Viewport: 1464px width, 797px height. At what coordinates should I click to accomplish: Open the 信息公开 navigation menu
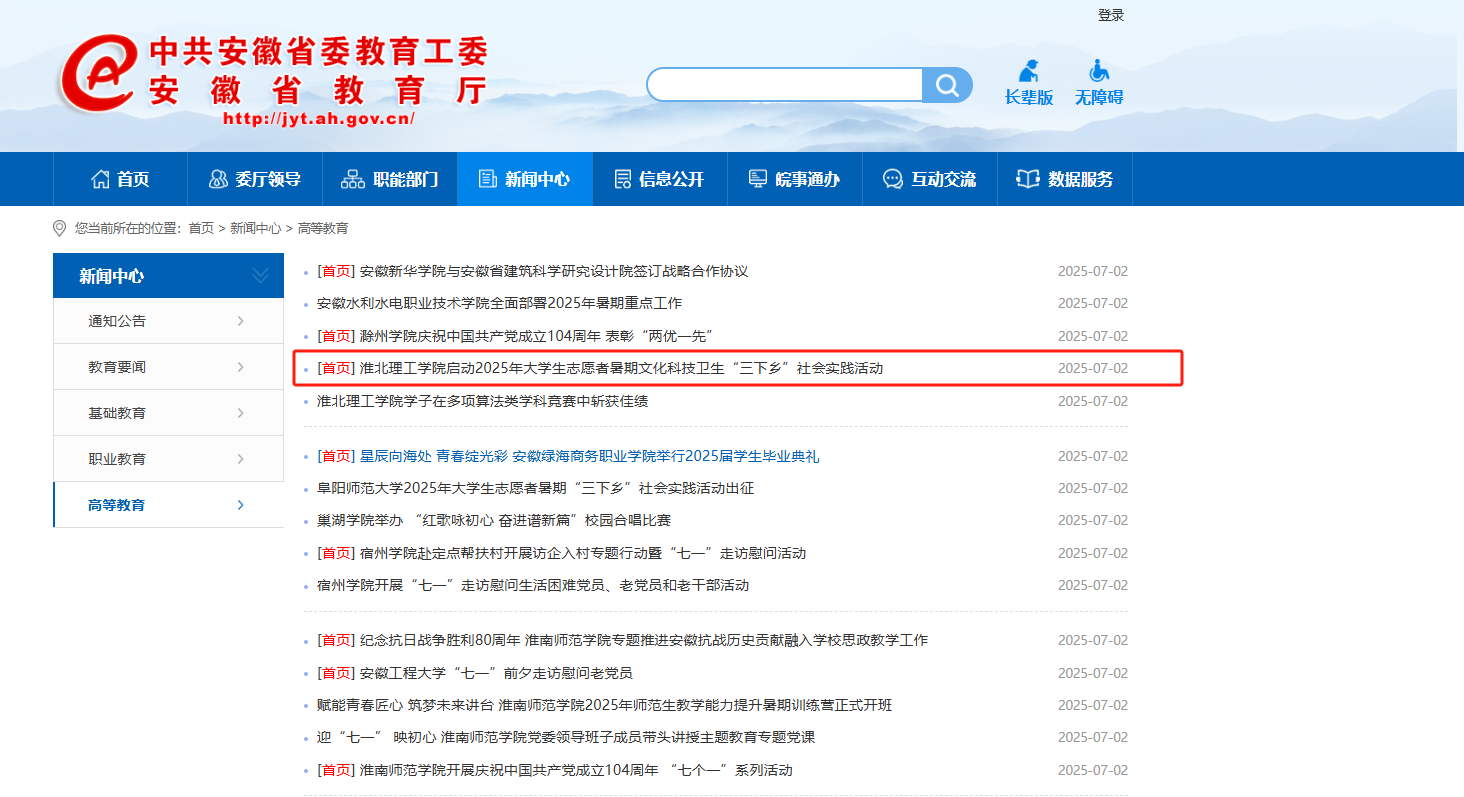[x=660, y=180]
